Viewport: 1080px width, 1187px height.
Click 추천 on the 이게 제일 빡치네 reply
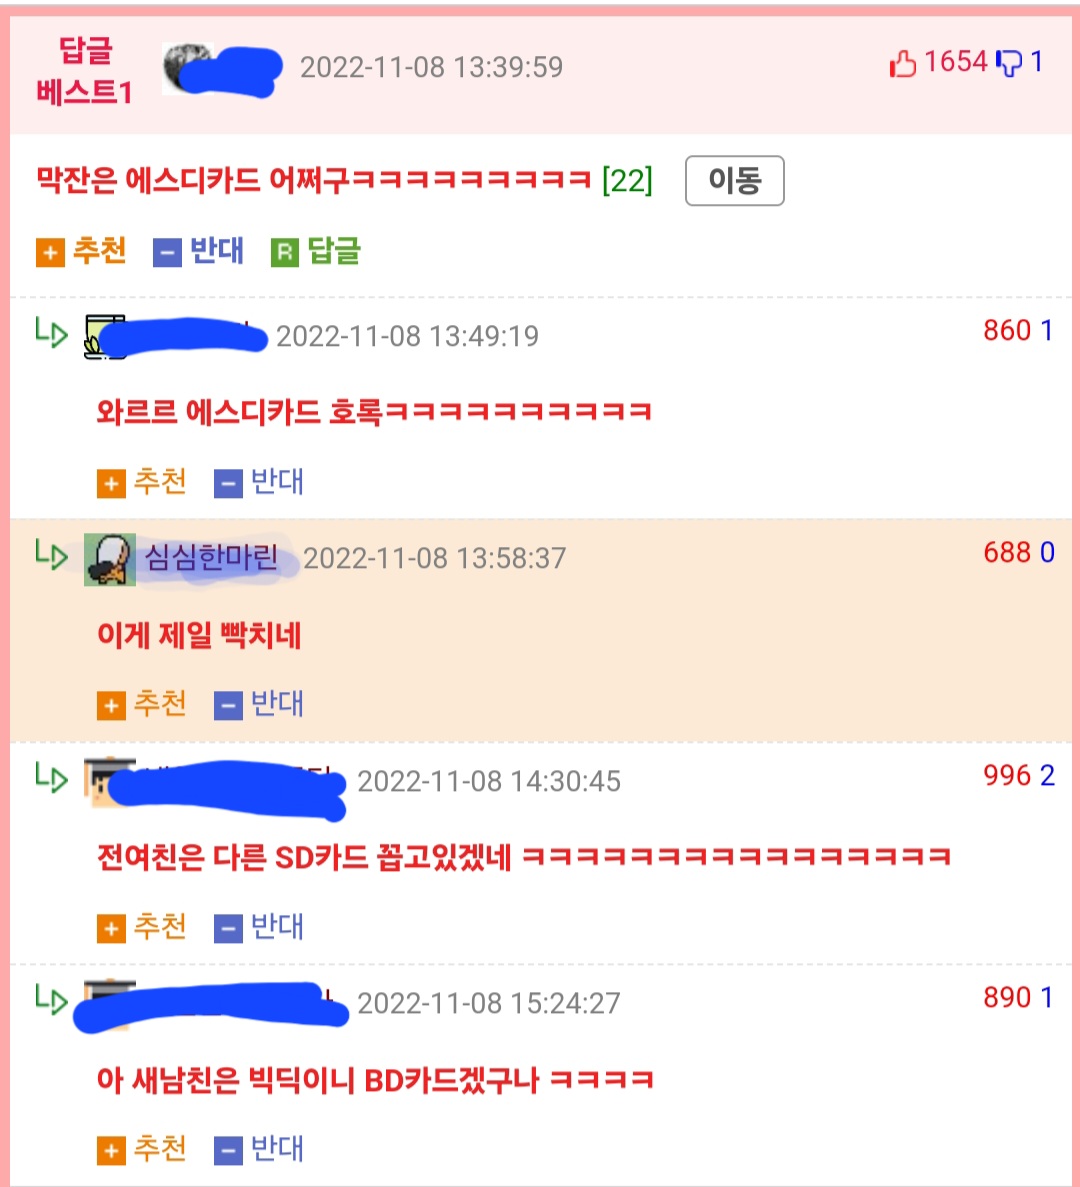coord(142,704)
